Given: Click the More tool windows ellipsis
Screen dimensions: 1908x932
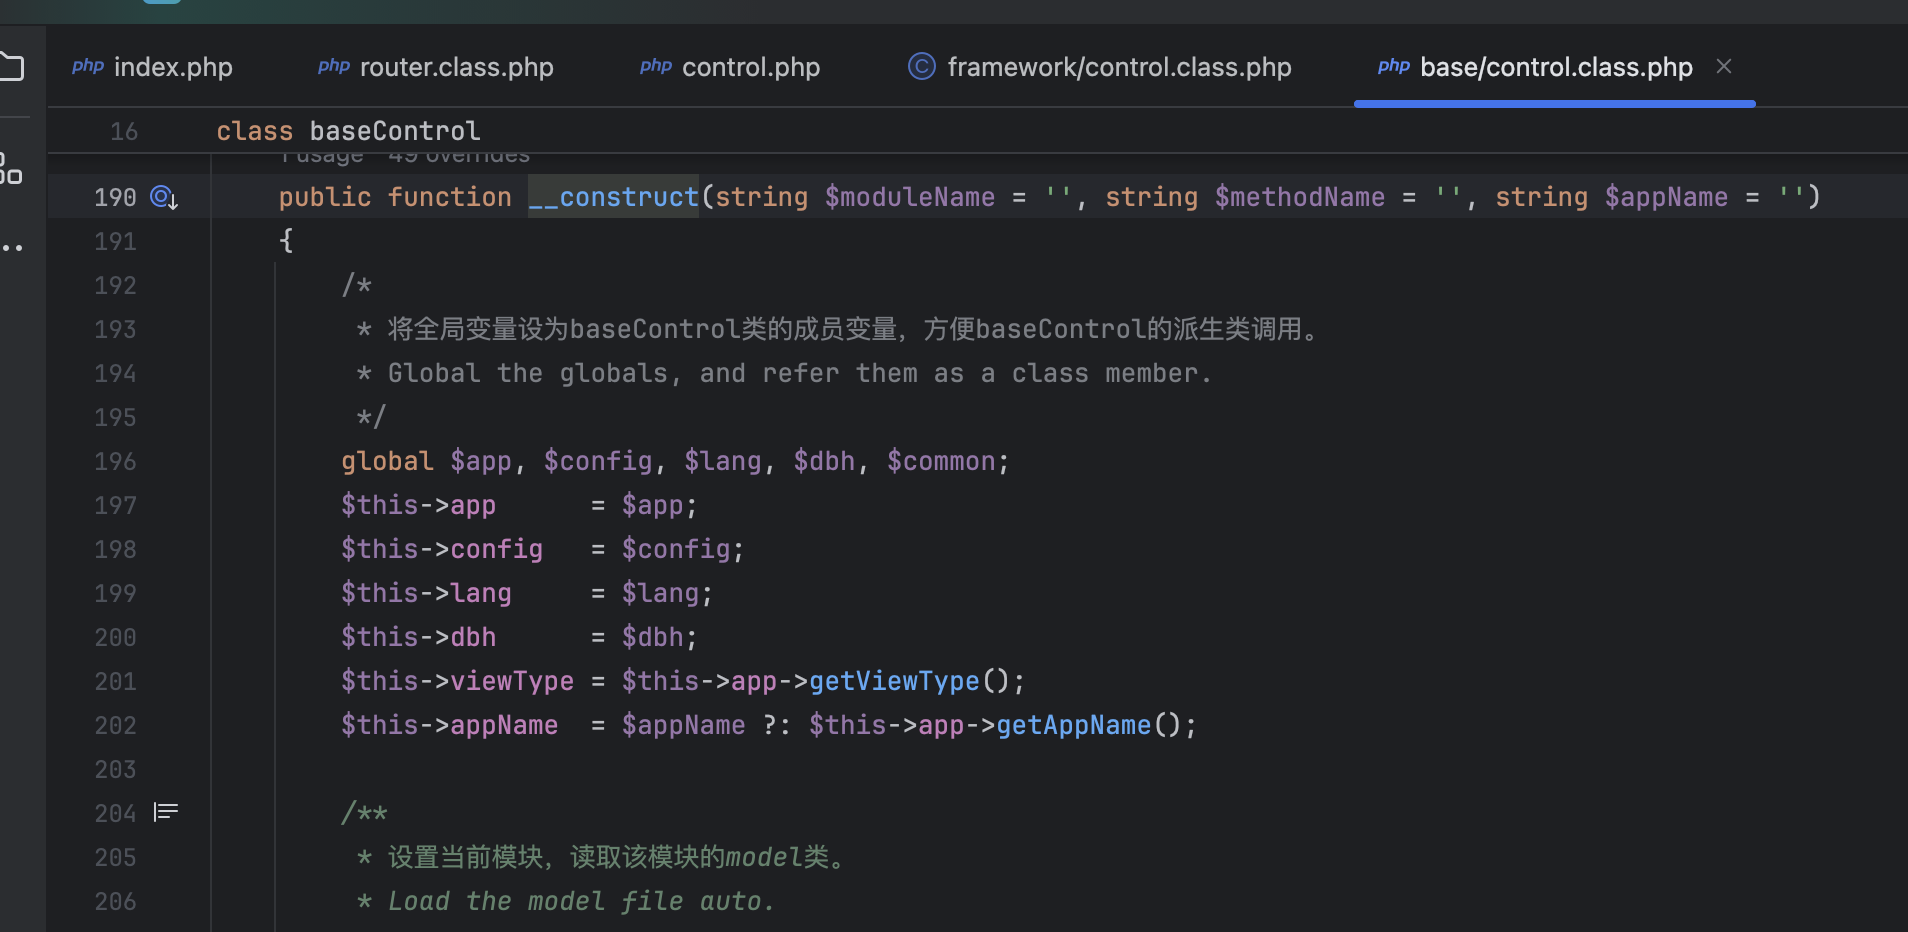Looking at the screenshot, I should (12, 247).
